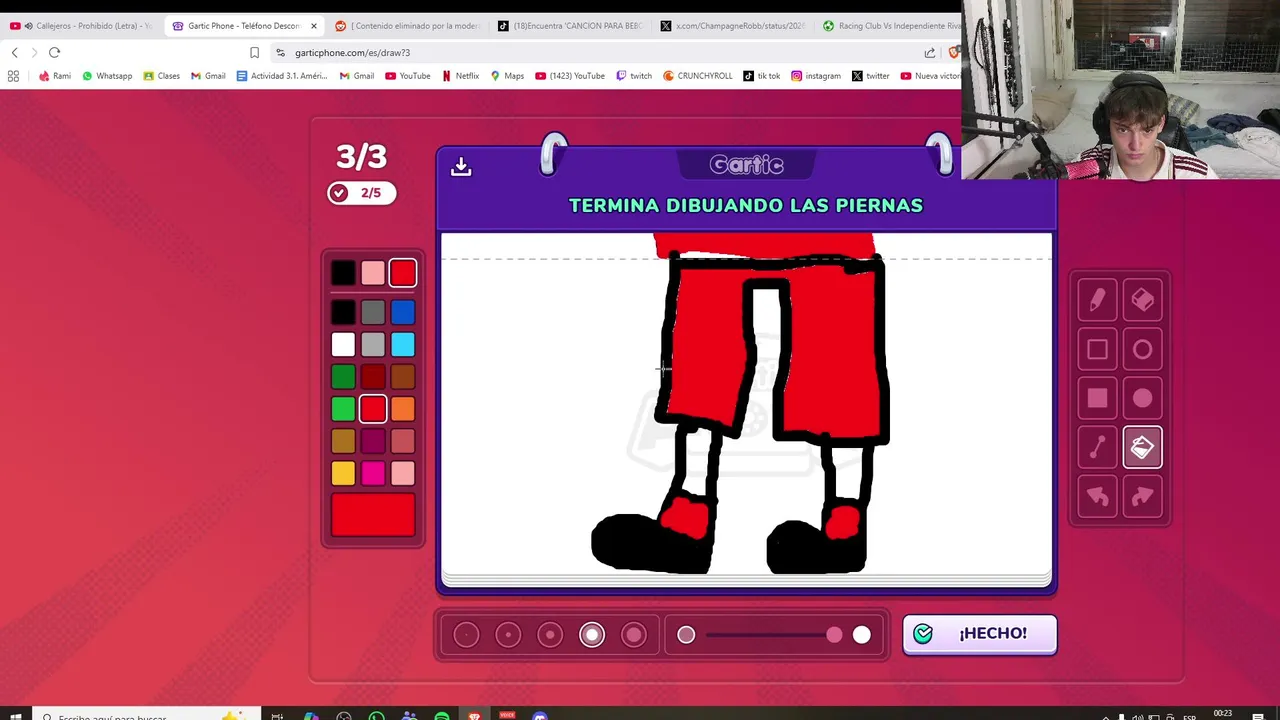Activate the paint bucket fill tool
The height and width of the screenshot is (720, 1280).
point(1142,448)
